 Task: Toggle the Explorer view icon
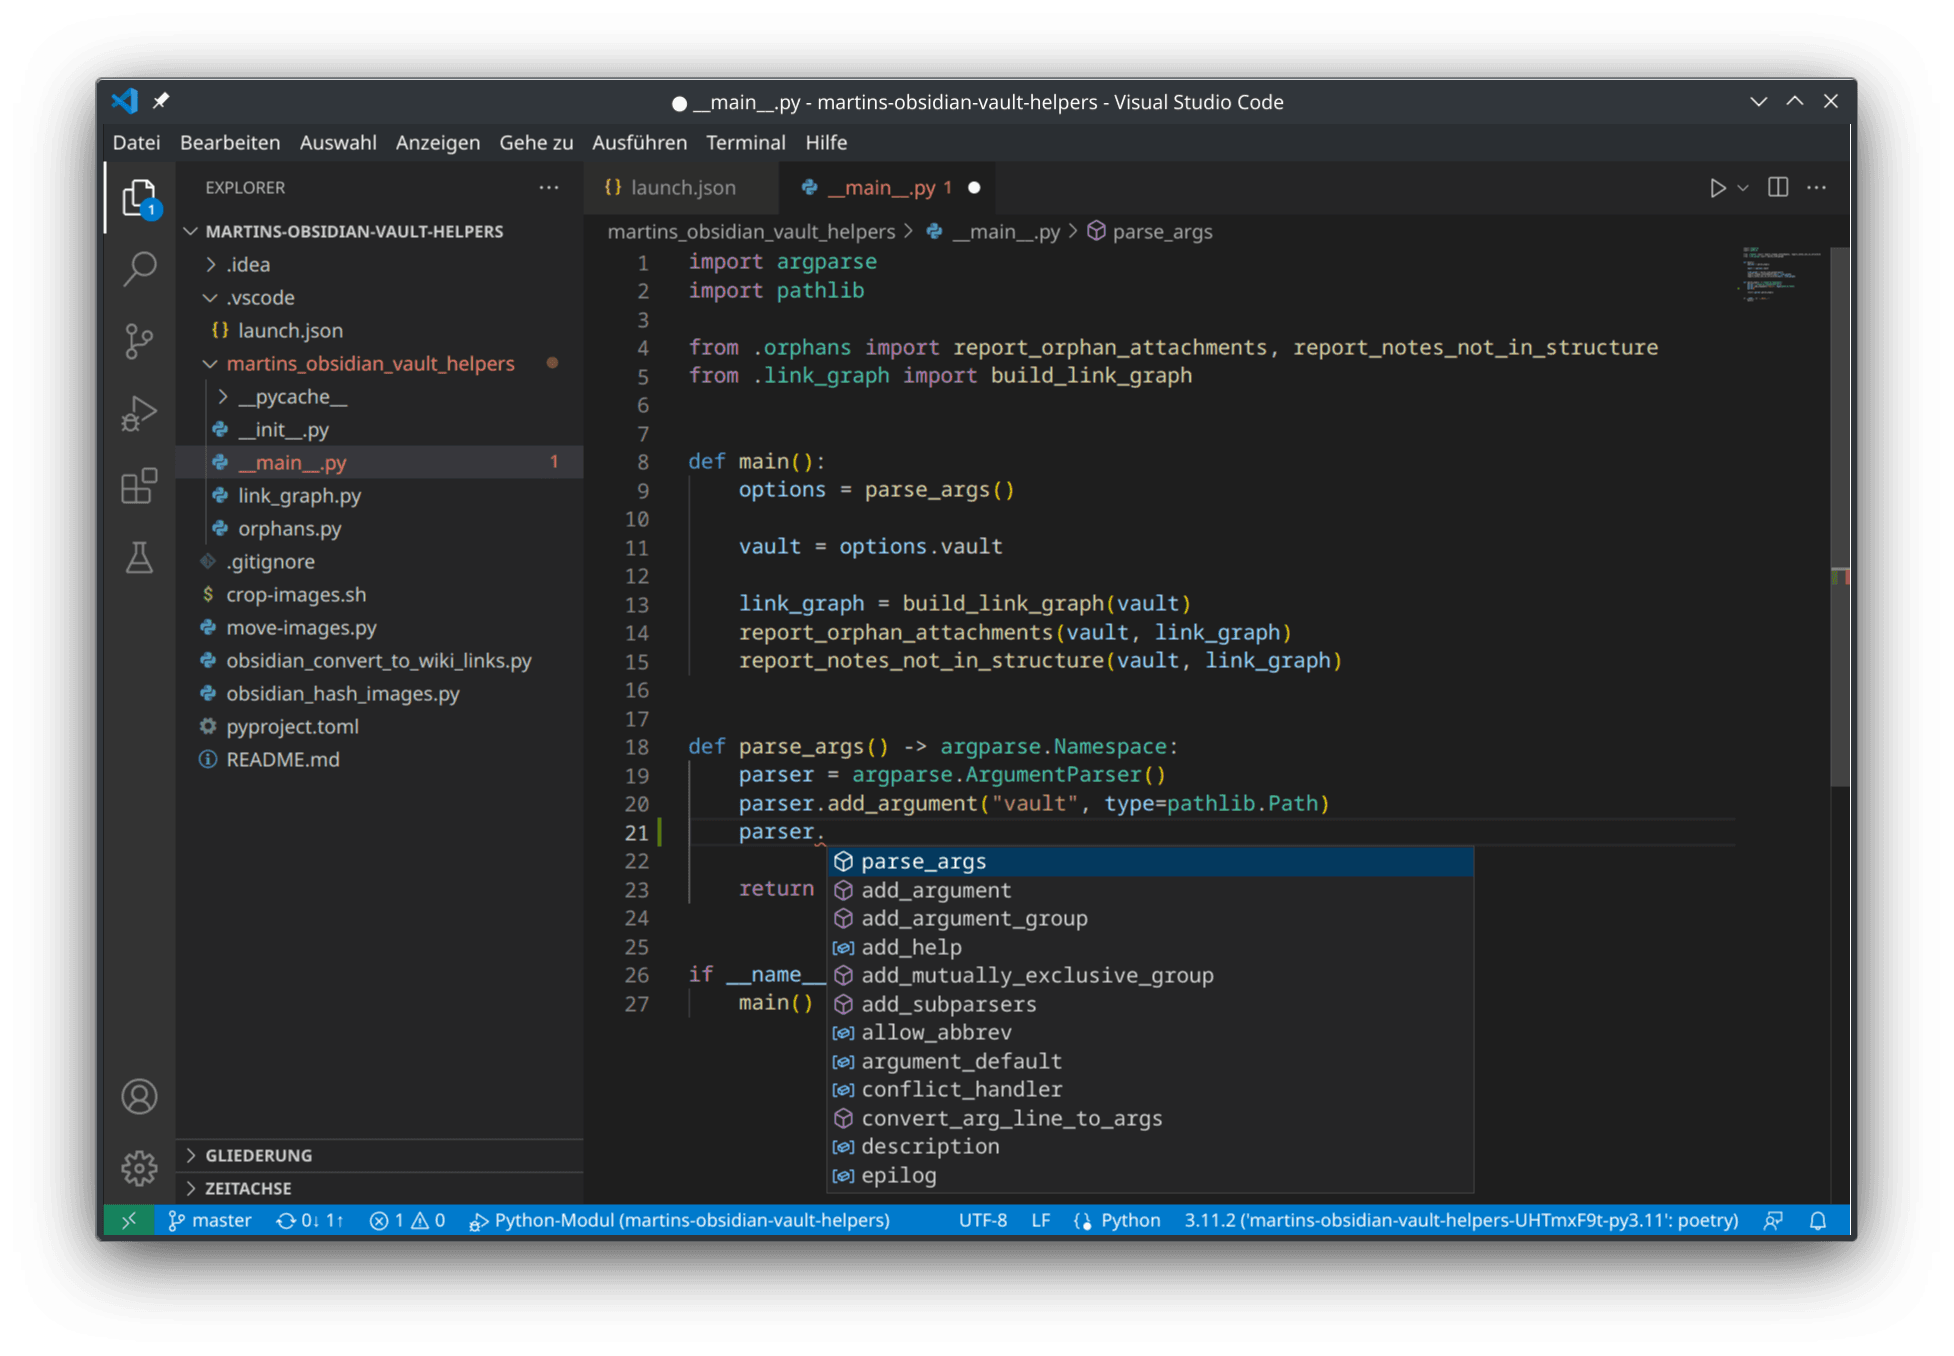(x=140, y=197)
